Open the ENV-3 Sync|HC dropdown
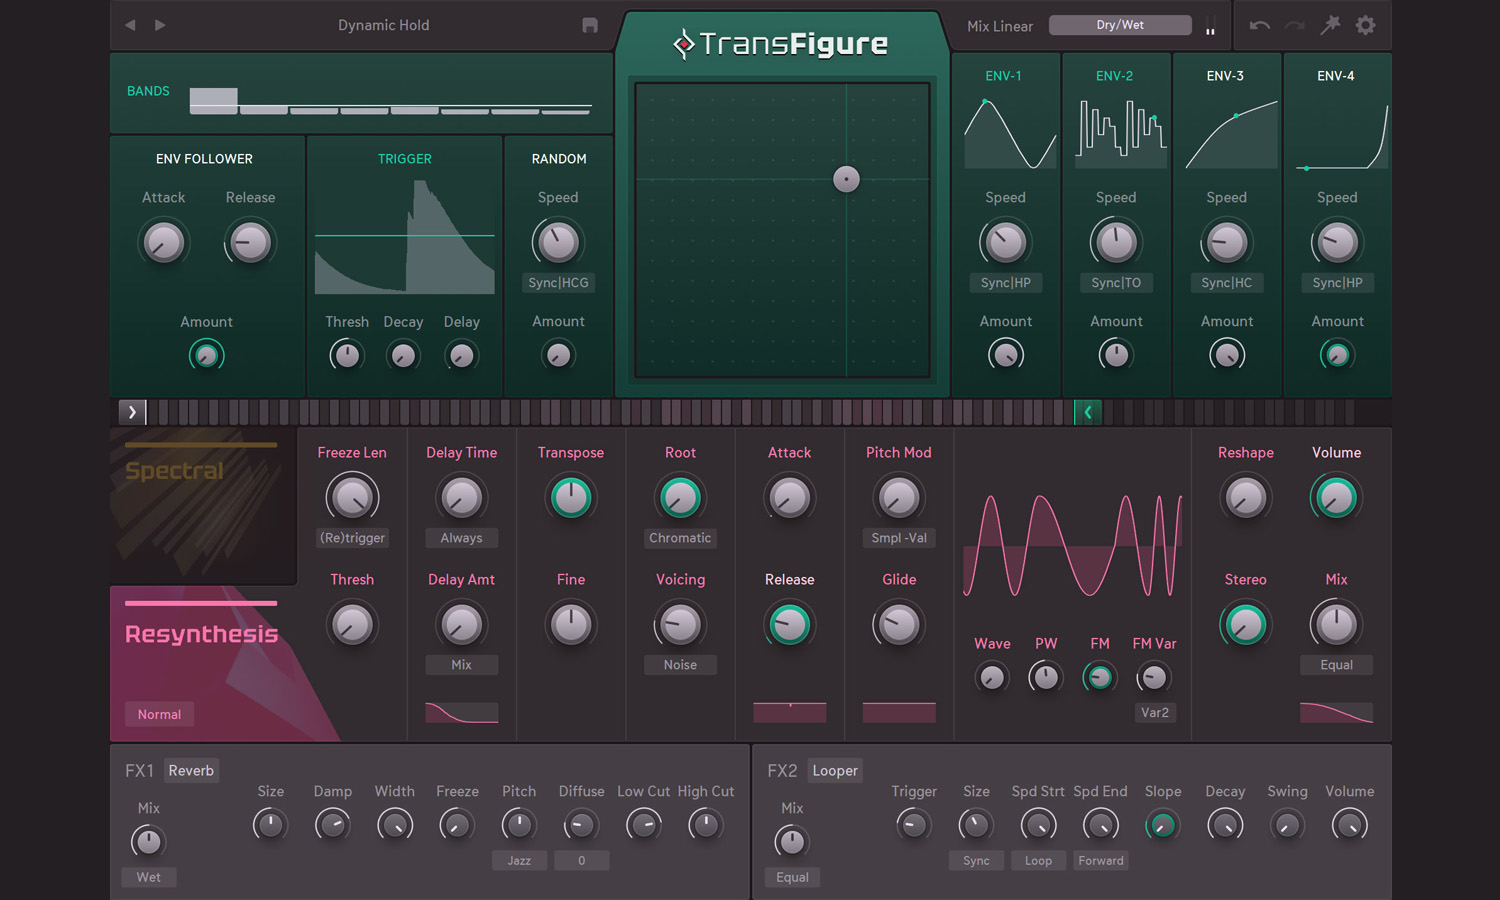The height and width of the screenshot is (900, 1500). coord(1227,283)
